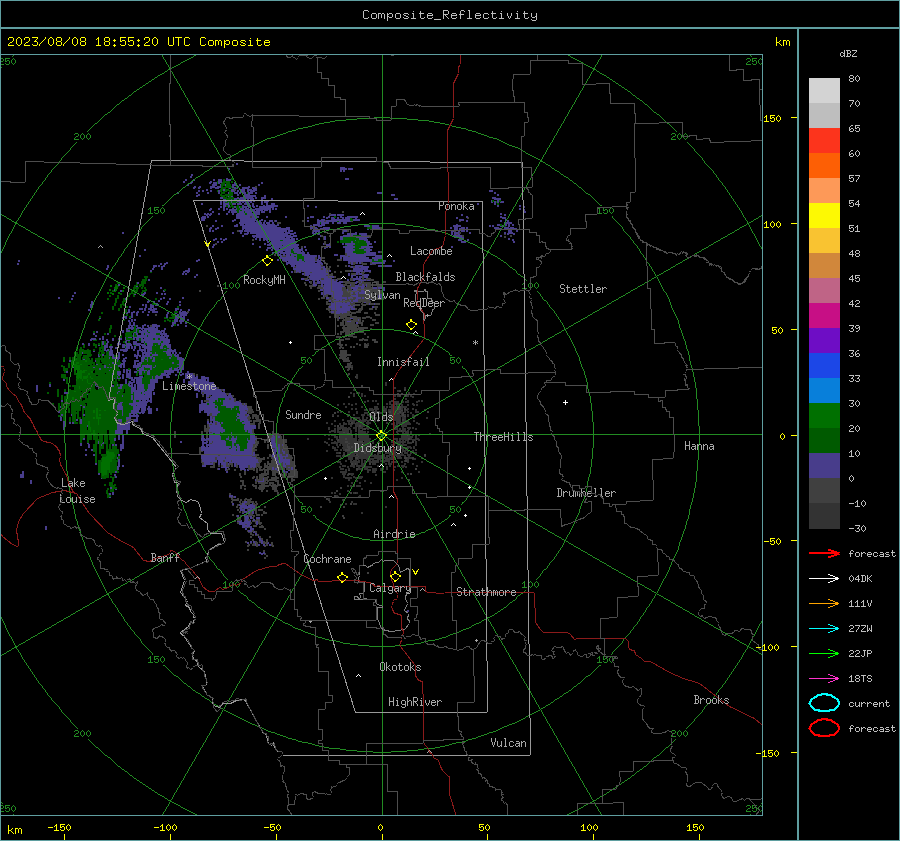Click the Drumheller town label

586,493
